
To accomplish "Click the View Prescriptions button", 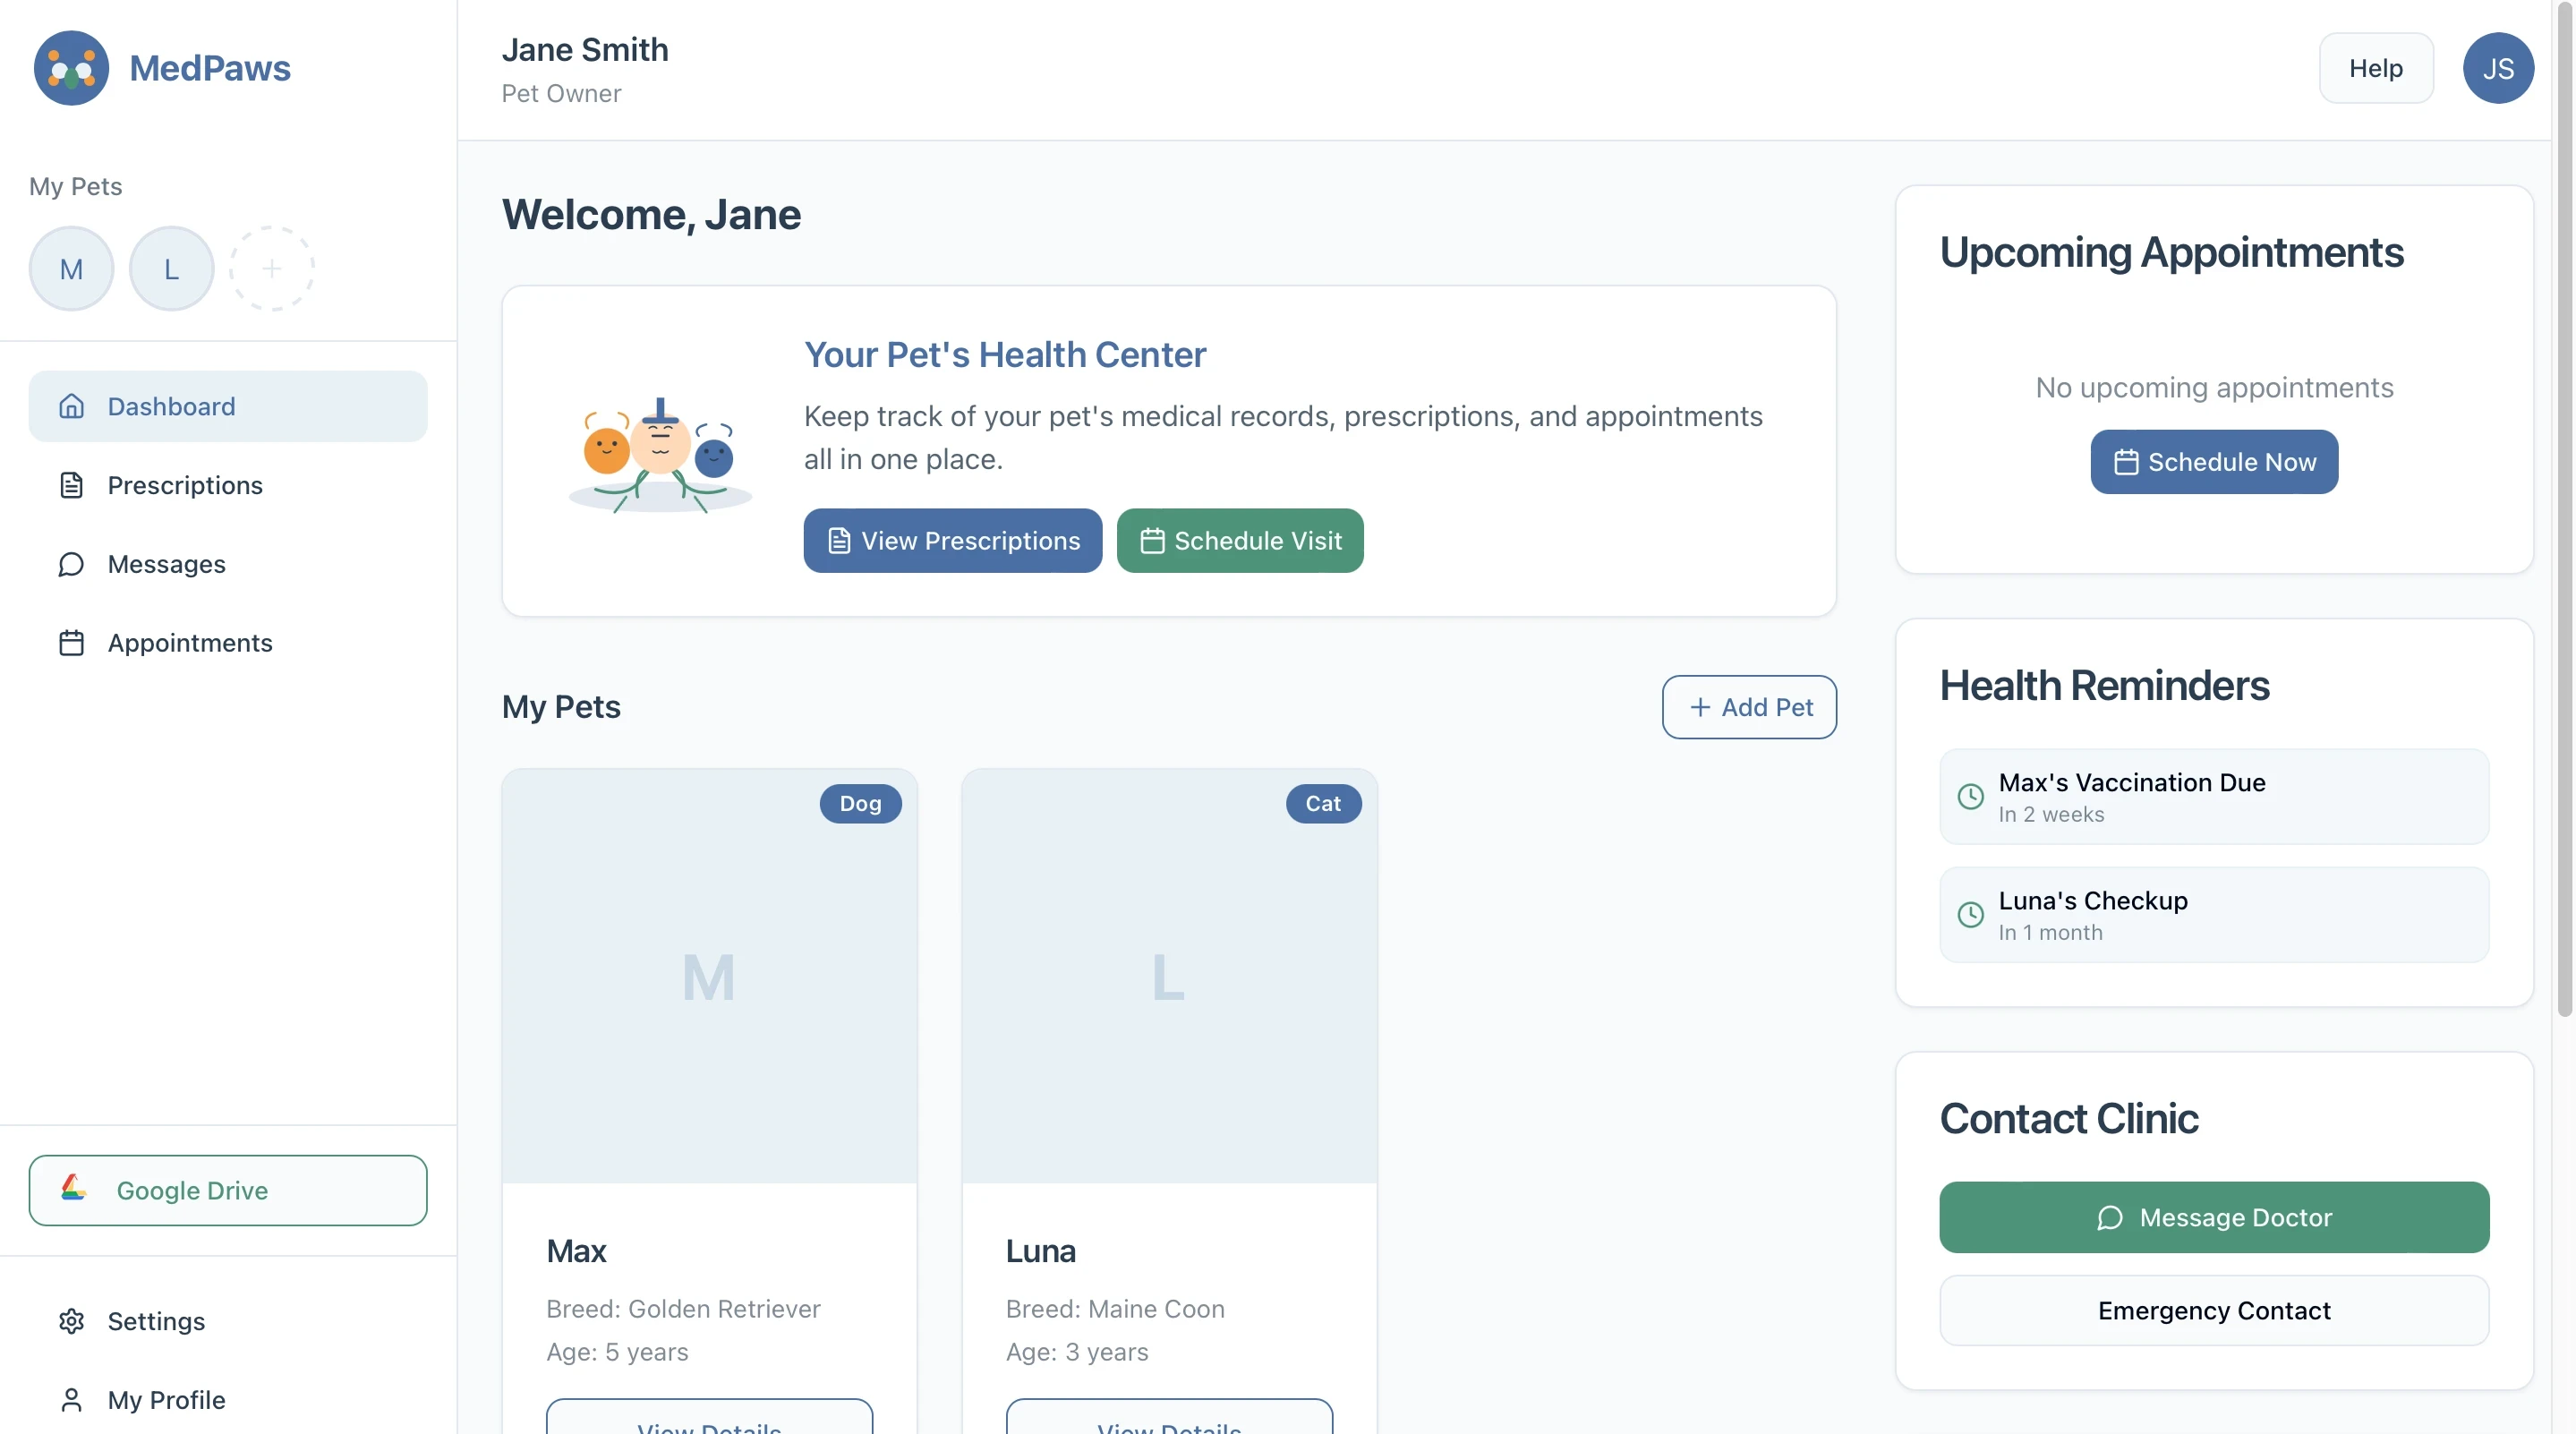I will click(952, 541).
